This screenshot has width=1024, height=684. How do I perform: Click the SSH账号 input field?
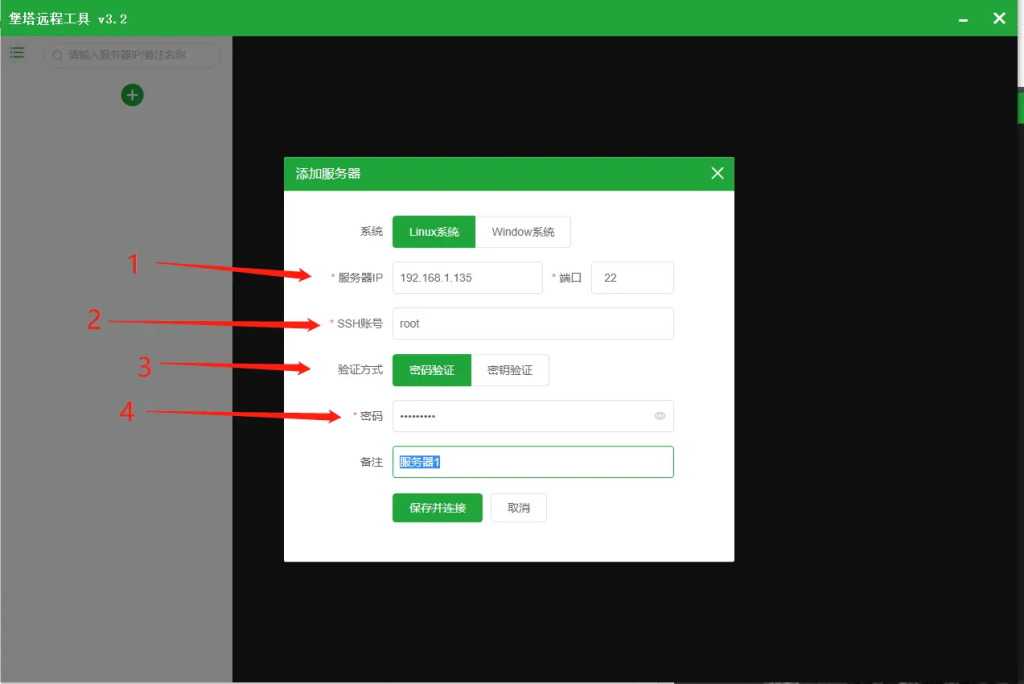pyautogui.click(x=533, y=323)
